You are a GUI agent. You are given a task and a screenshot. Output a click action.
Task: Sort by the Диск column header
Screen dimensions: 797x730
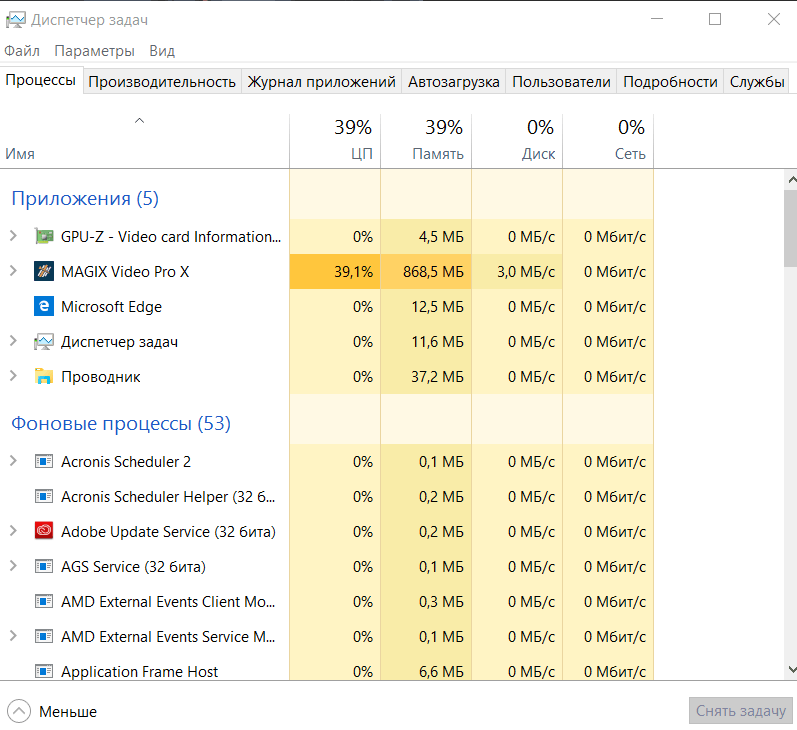tap(517, 141)
